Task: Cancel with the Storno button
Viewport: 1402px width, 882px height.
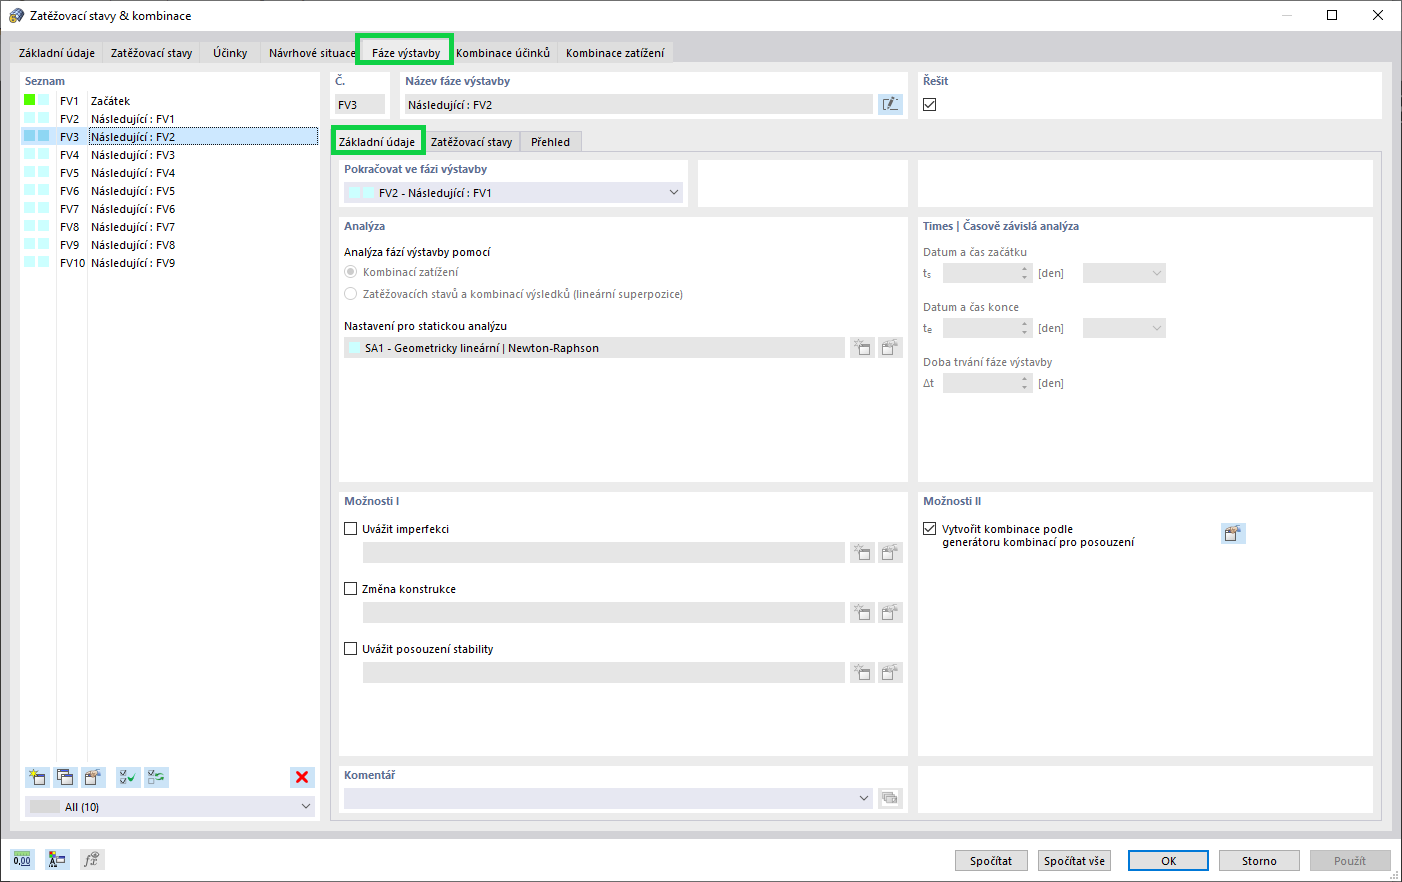Action: 1259,861
